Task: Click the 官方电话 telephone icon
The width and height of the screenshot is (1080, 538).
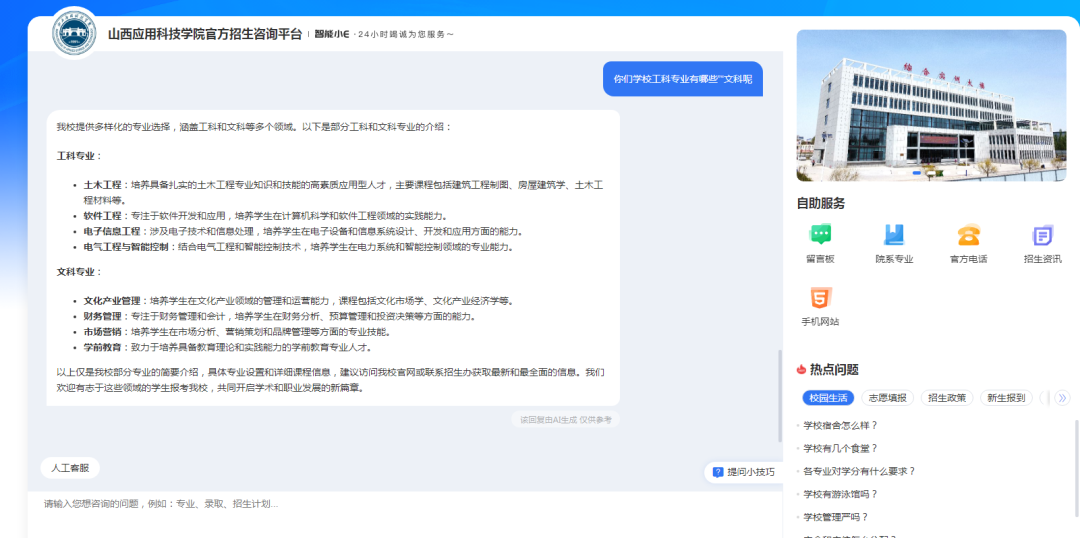Action: tap(967, 236)
